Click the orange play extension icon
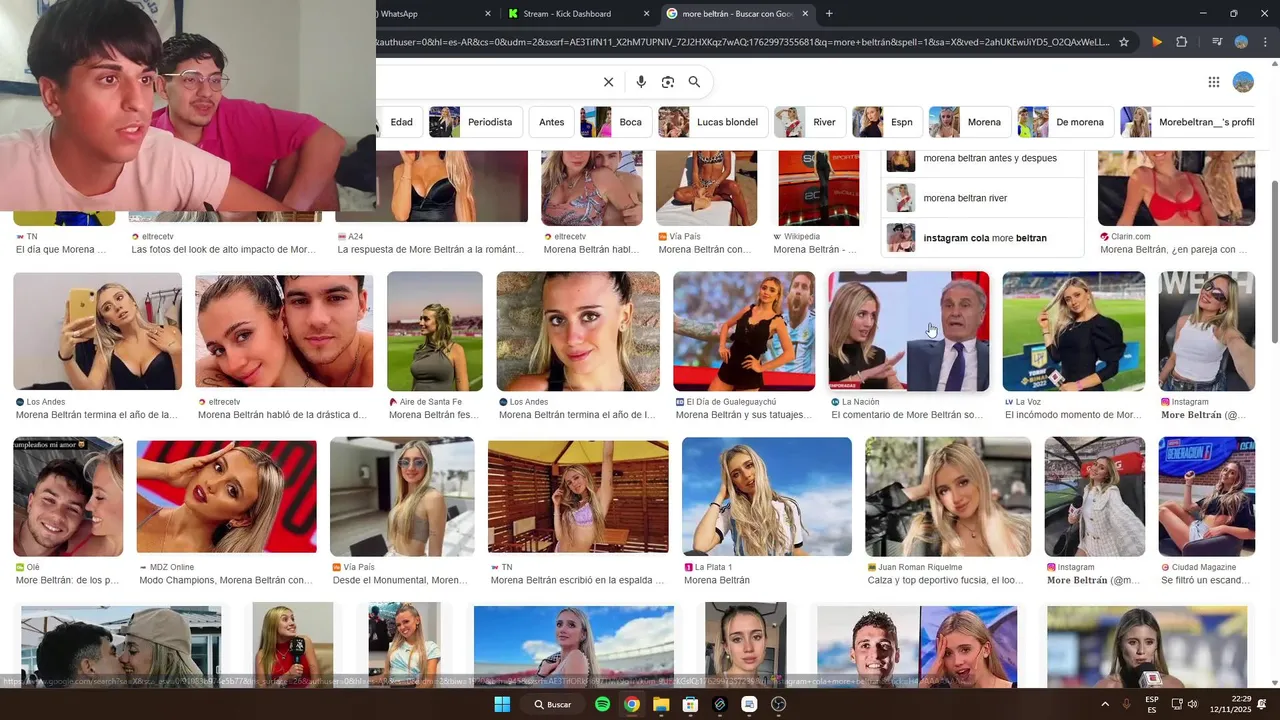1280x720 pixels. pos(1157,42)
